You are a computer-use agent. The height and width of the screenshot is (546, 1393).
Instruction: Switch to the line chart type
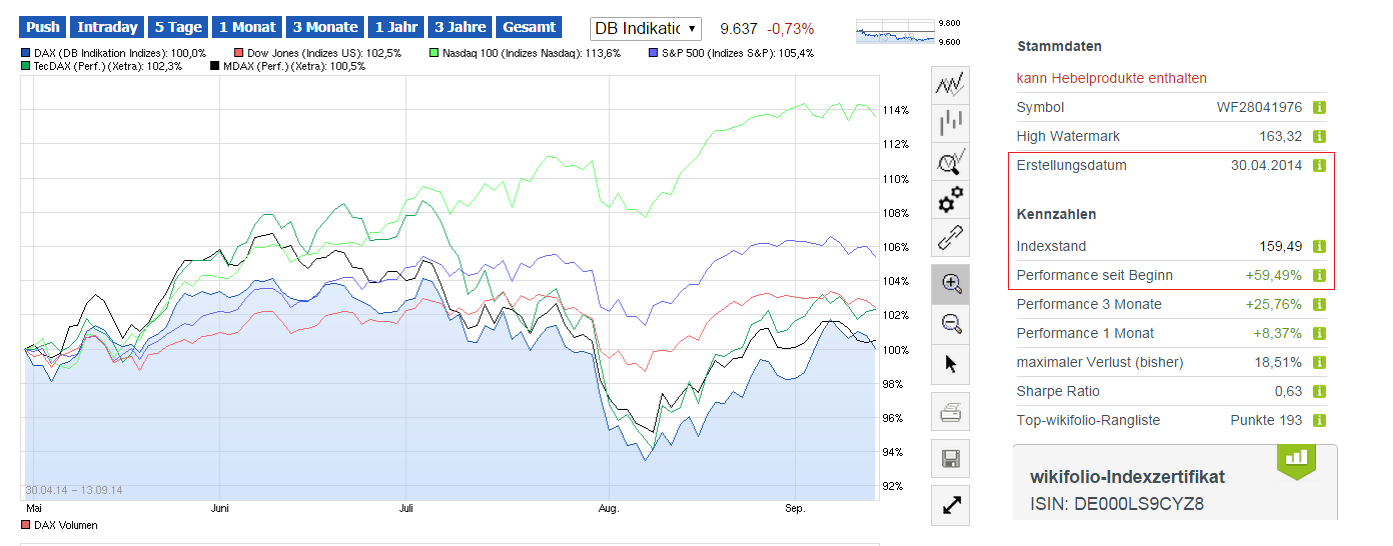coord(951,85)
